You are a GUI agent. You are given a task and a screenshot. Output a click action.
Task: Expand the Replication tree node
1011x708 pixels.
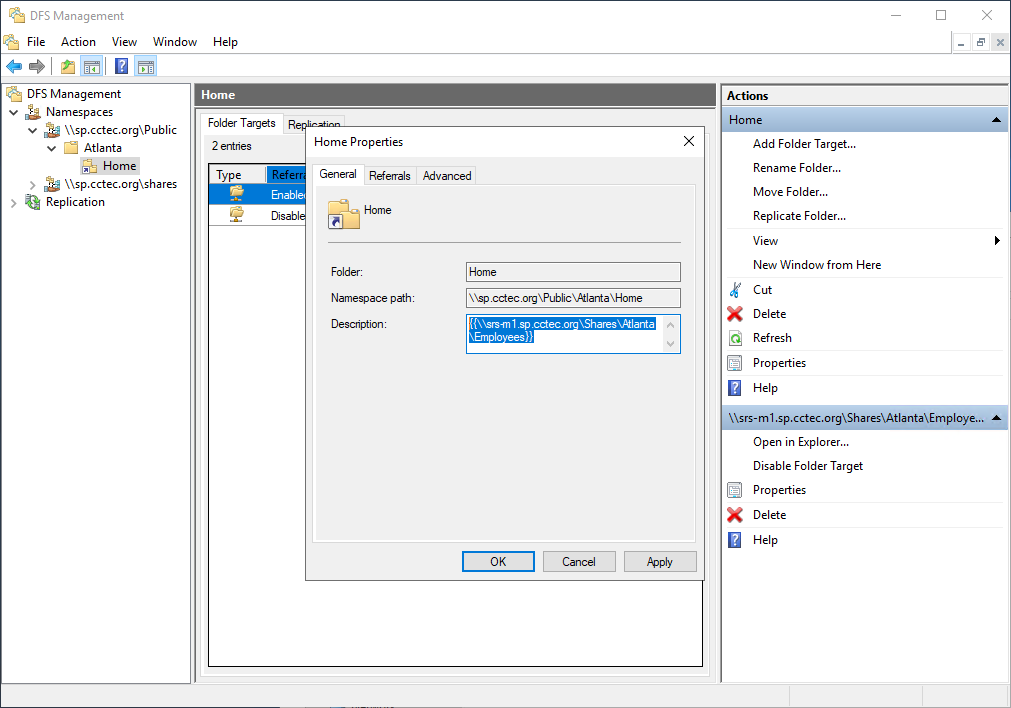14,202
